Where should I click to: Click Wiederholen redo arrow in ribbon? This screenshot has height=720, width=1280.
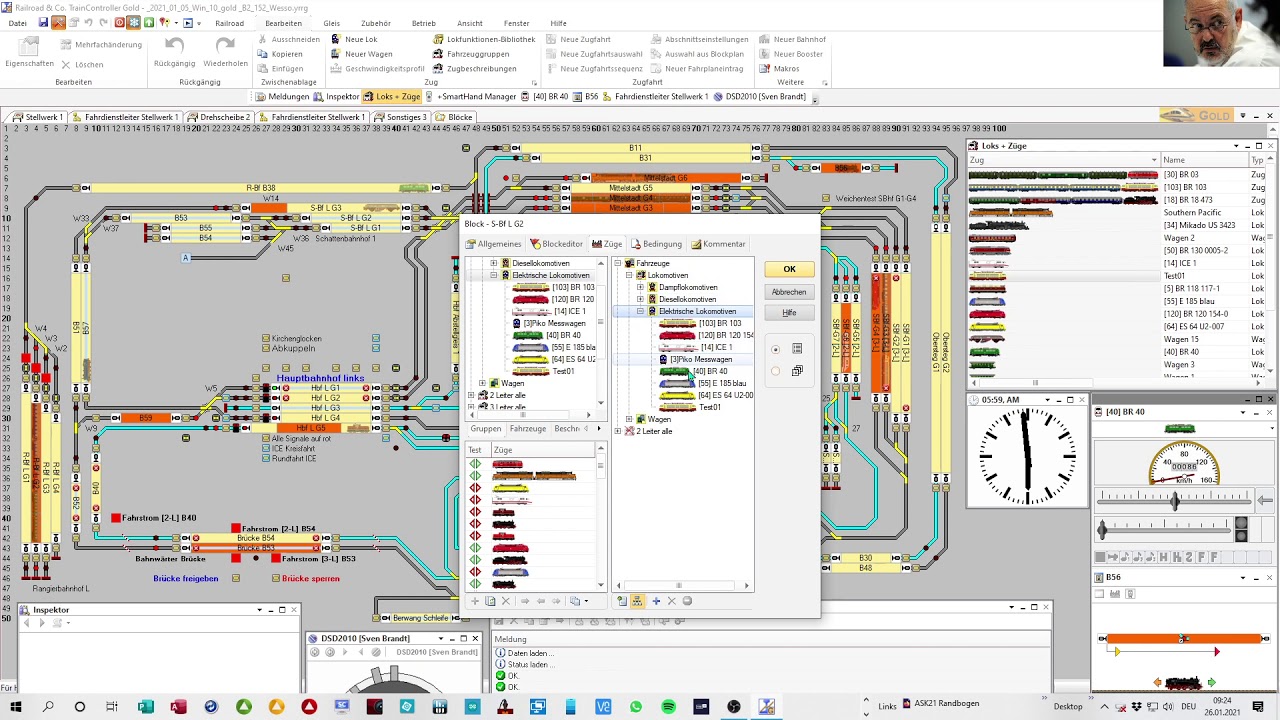click(x=225, y=45)
